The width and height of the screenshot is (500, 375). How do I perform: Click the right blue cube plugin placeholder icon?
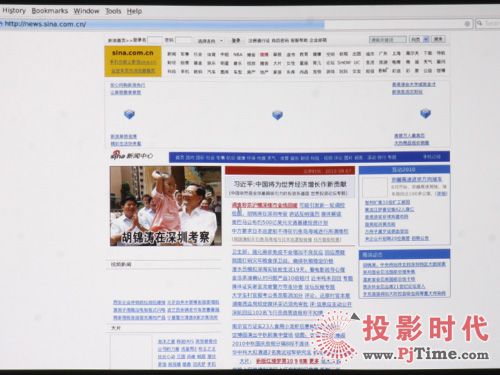click(425, 113)
